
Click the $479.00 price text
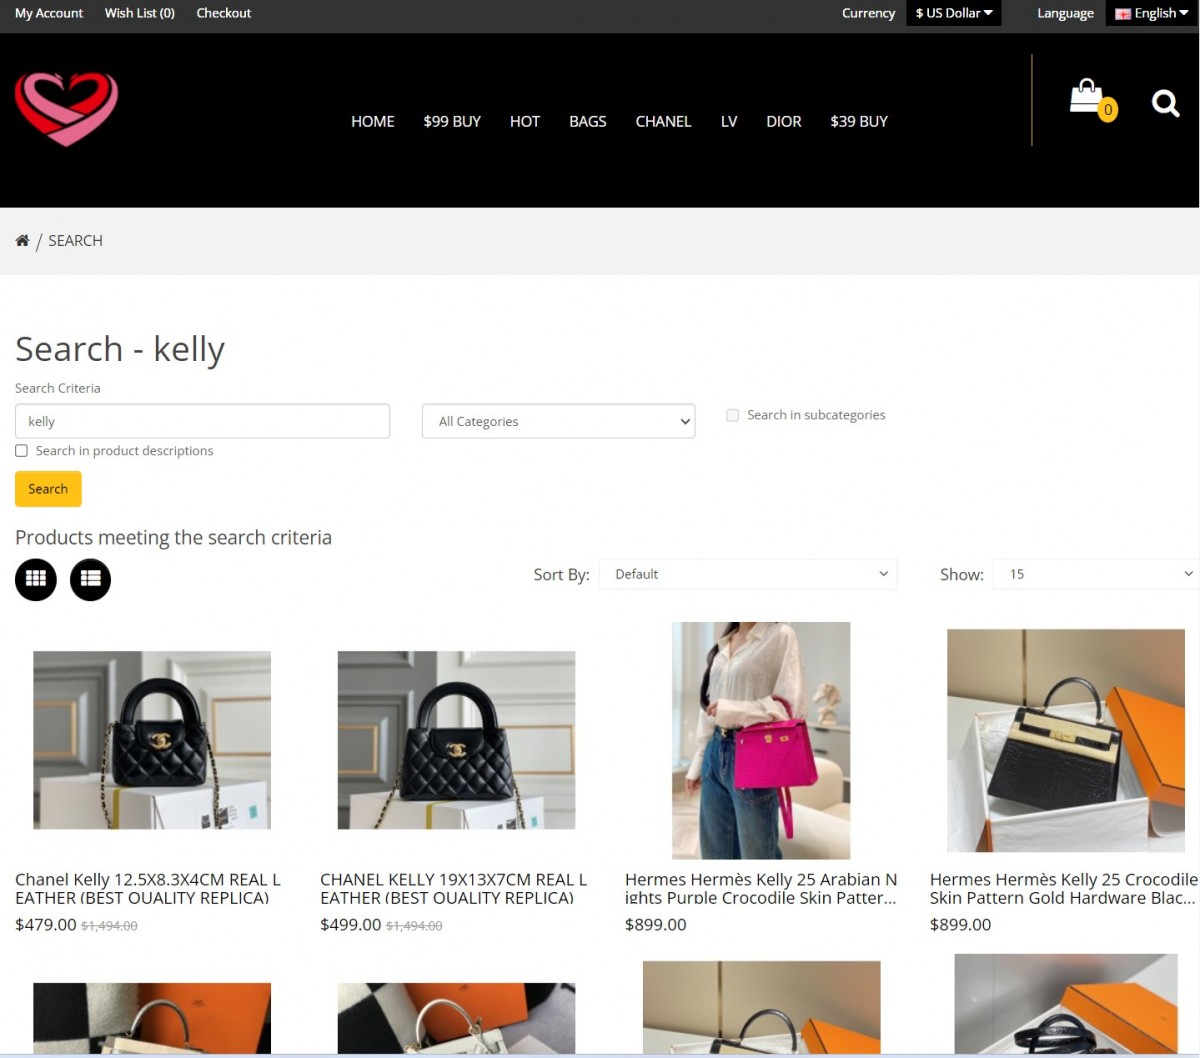click(x=46, y=925)
